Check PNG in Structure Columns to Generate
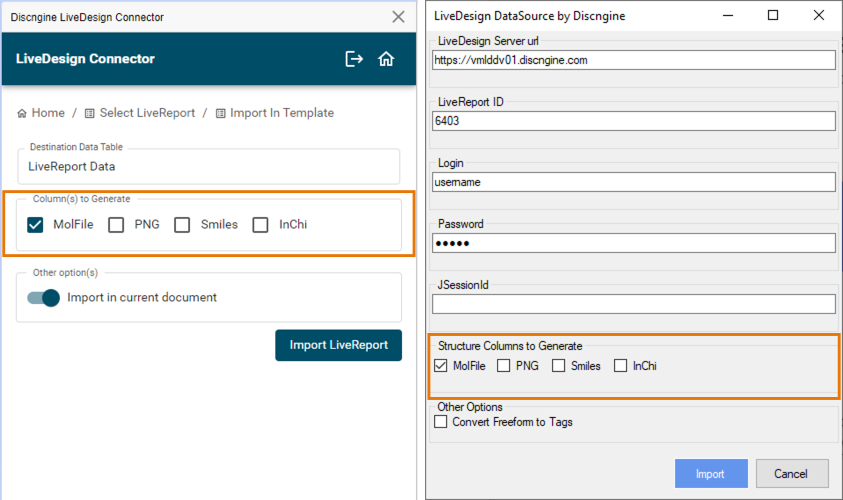This screenshot has width=843, height=500. (x=504, y=366)
